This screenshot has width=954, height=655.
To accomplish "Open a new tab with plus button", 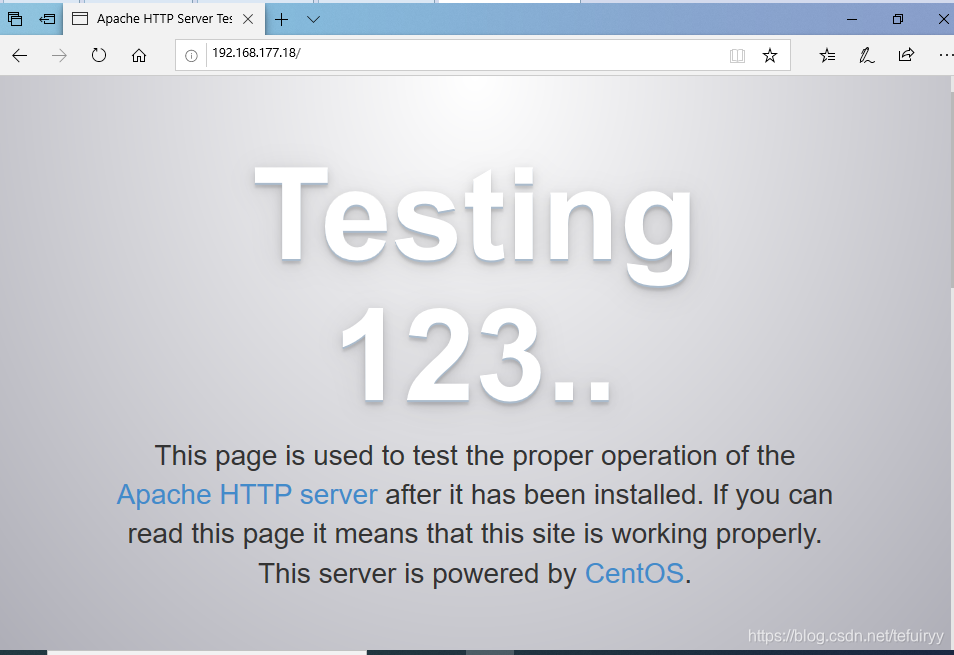I will click(x=281, y=19).
